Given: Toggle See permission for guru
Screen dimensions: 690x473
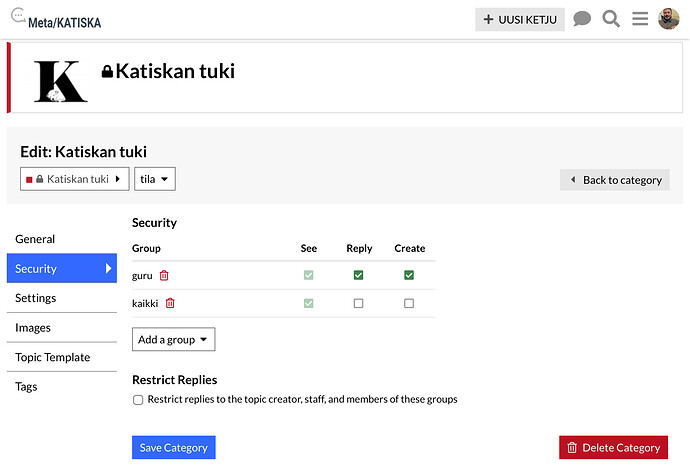Looking at the screenshot, I should tap(308, 275).
